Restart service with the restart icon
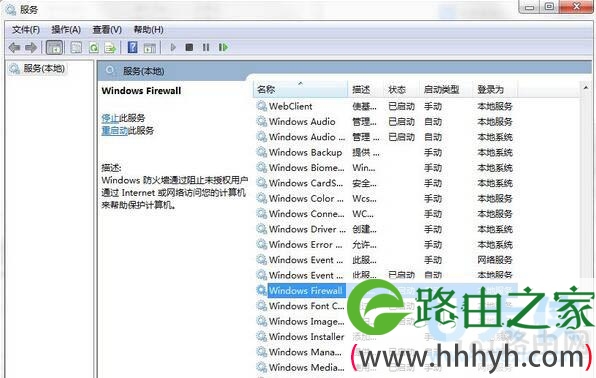 223,47
